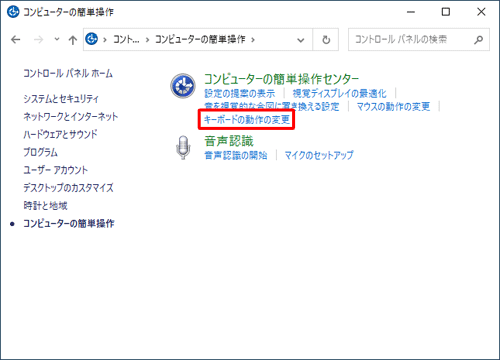Minimize the Control Panel window
Image resolution: width=500 pixels, height=360 pixels.
pyautogui.click(x=411, y=12)
